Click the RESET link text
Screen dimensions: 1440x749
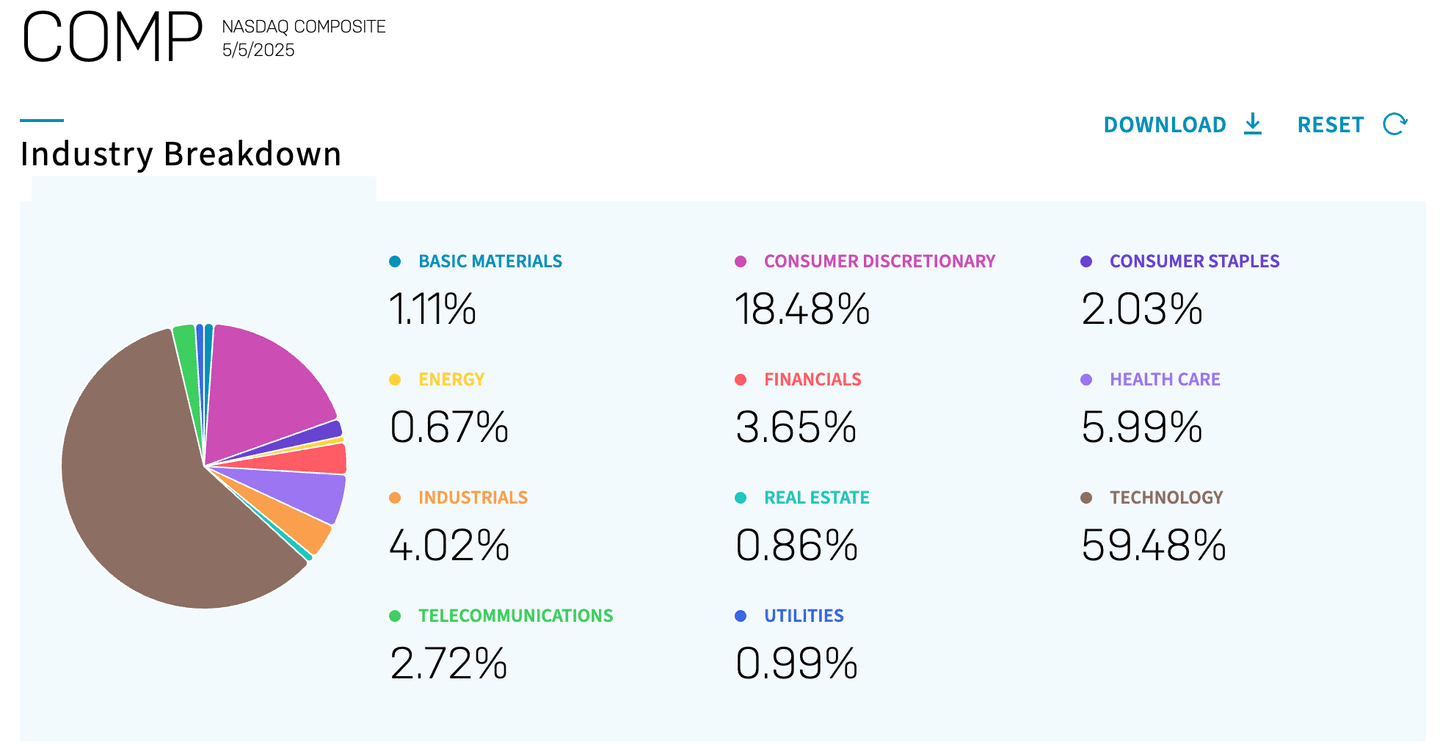click(1330, 125)
